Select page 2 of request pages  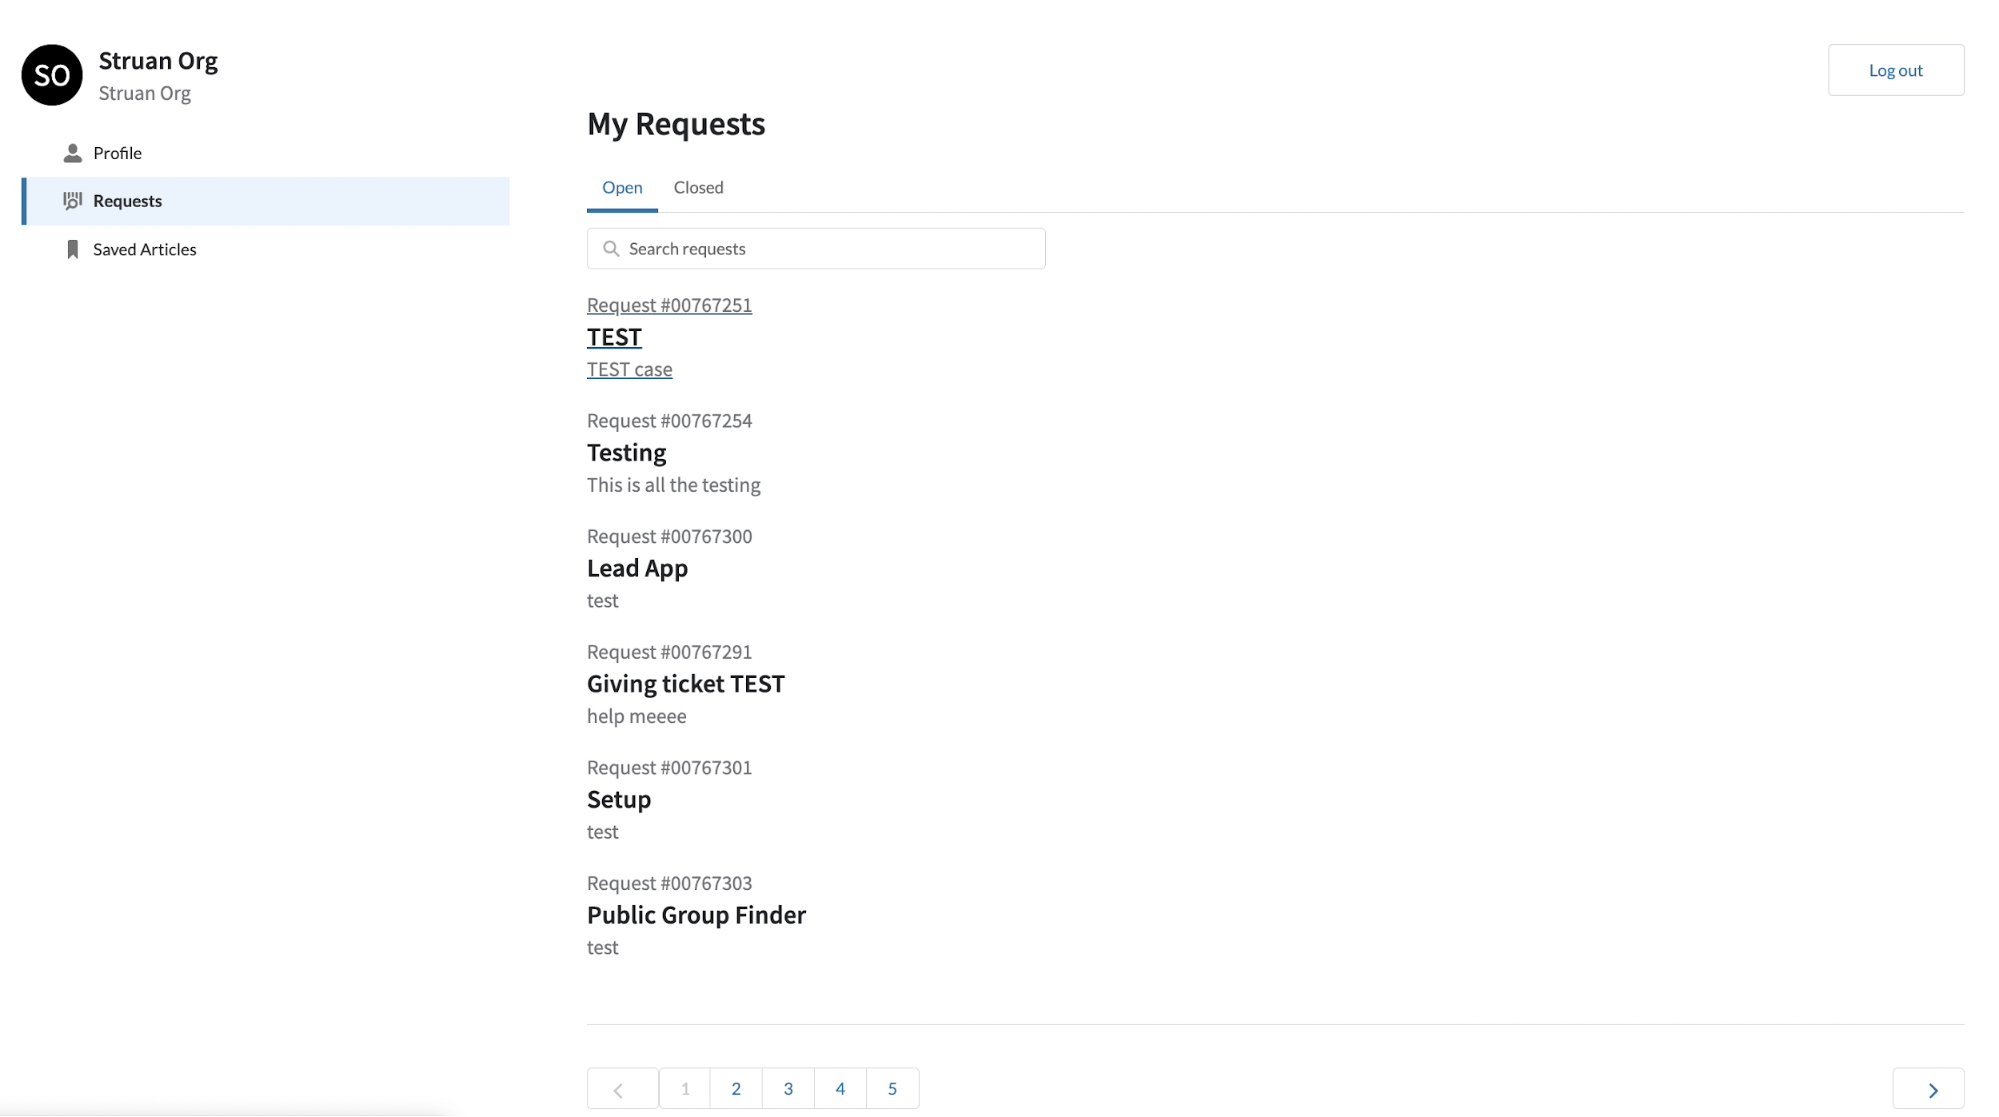coord(736,1088)
